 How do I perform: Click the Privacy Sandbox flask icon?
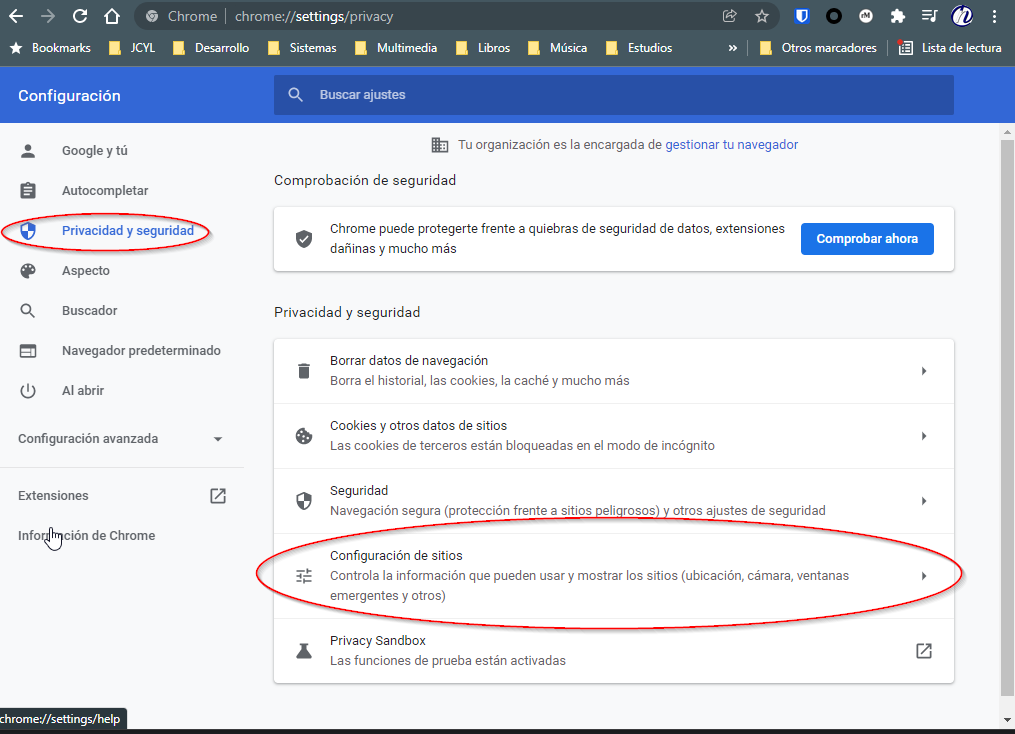click(304, 651)
